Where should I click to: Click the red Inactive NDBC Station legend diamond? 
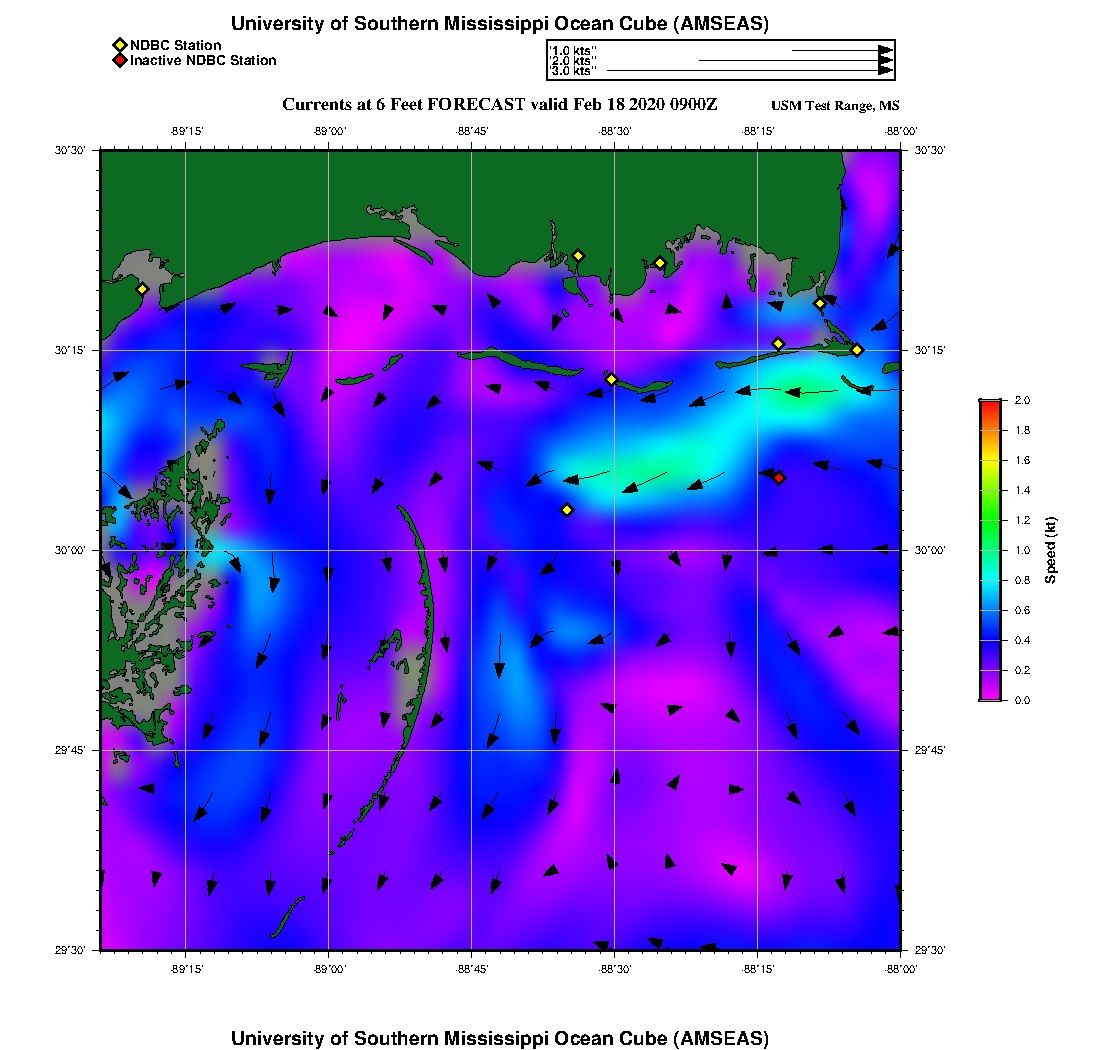tap(119, 61)
